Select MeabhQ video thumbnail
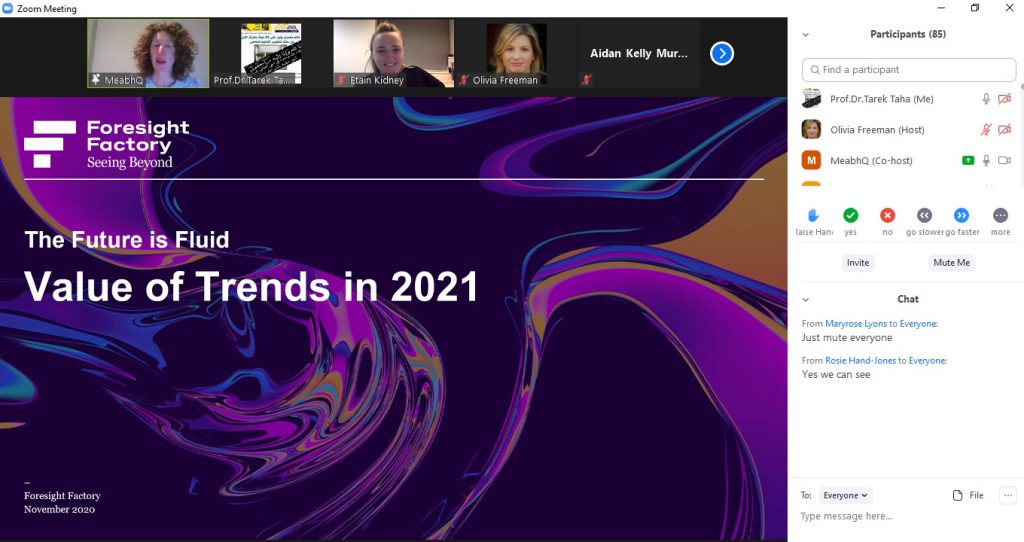Viewport: 1024px width, 542px height. pos(148,53)
